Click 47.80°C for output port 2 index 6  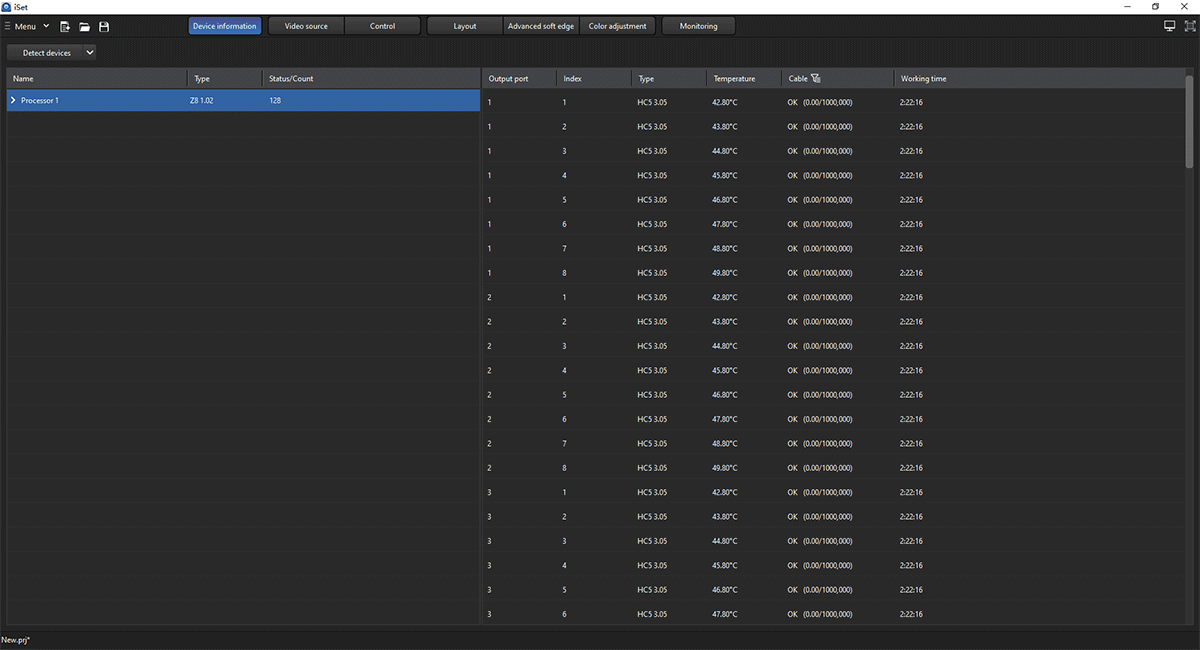[725, 419]
